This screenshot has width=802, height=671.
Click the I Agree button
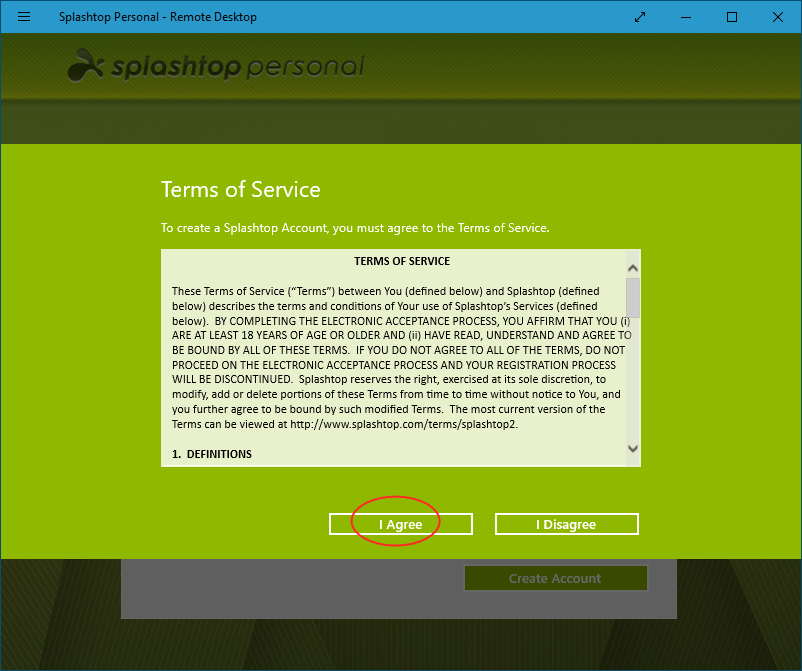pos(400,524)
